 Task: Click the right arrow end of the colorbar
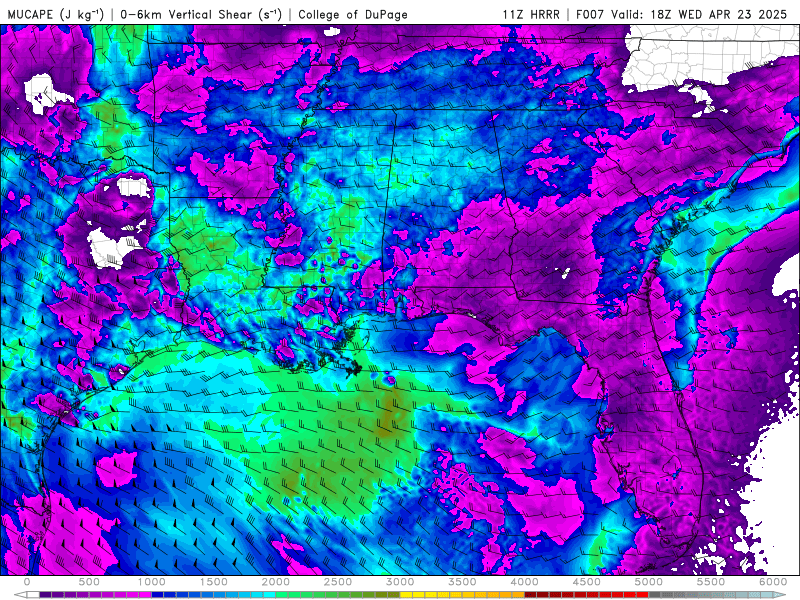[780, 595]
